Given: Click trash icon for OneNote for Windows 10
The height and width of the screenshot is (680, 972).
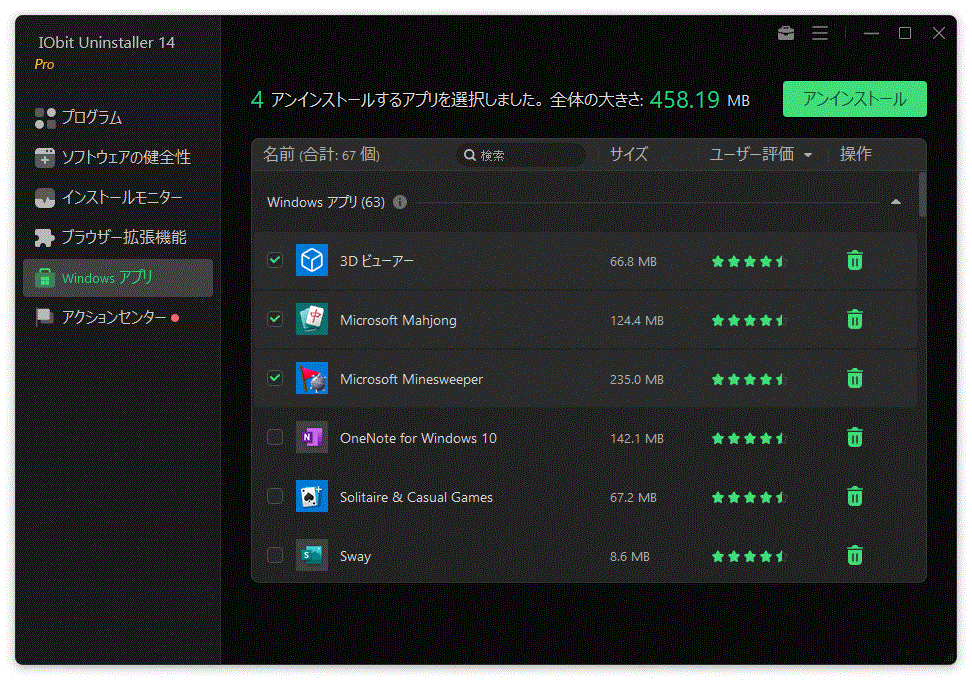Looking at the screenshot, I should [x=854, y=438].
